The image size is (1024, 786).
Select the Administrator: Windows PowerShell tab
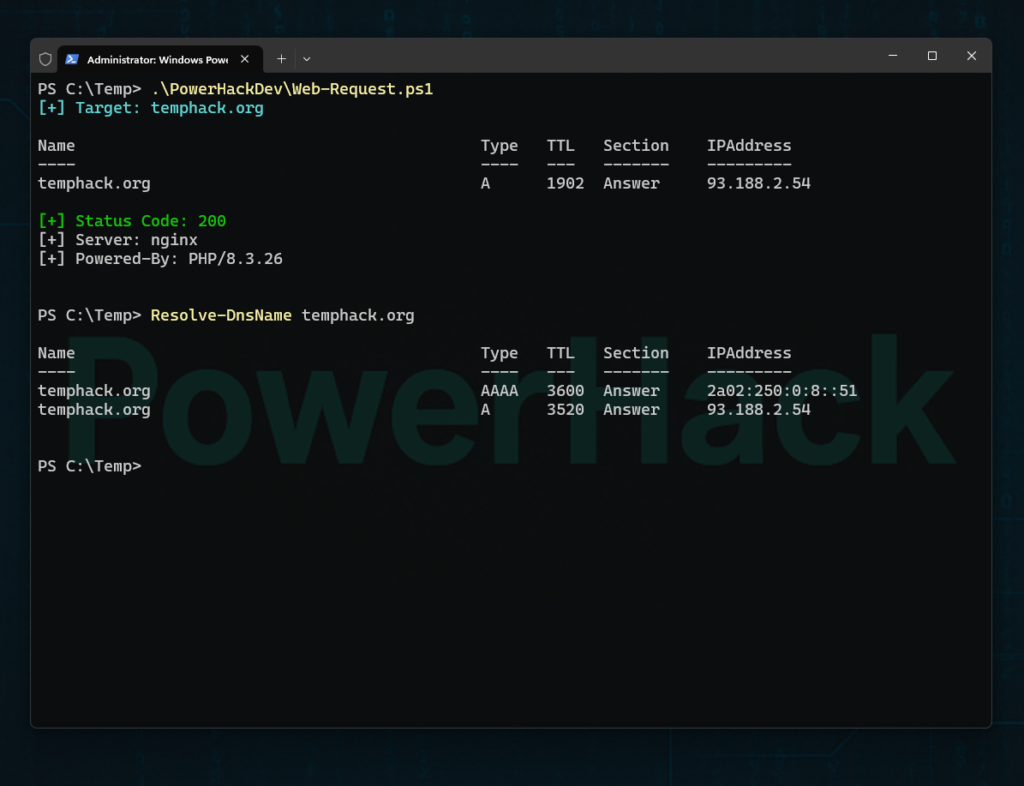coord(157,59)
